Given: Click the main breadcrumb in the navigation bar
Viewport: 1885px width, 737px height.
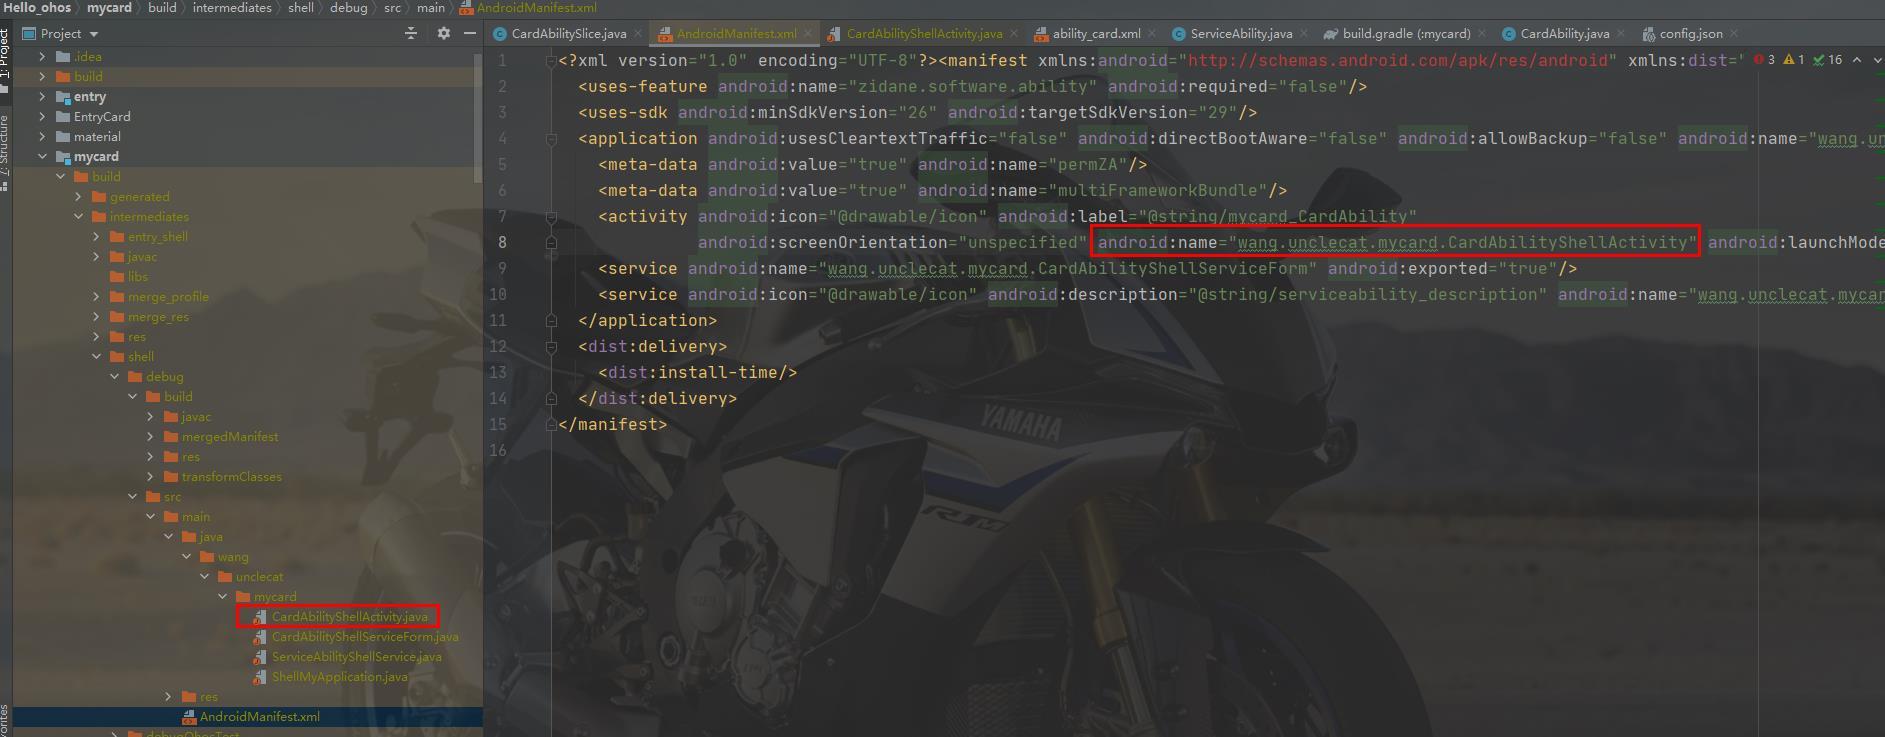Looking at the screenshot, I should pyautogui.click(x=431, y=7).
